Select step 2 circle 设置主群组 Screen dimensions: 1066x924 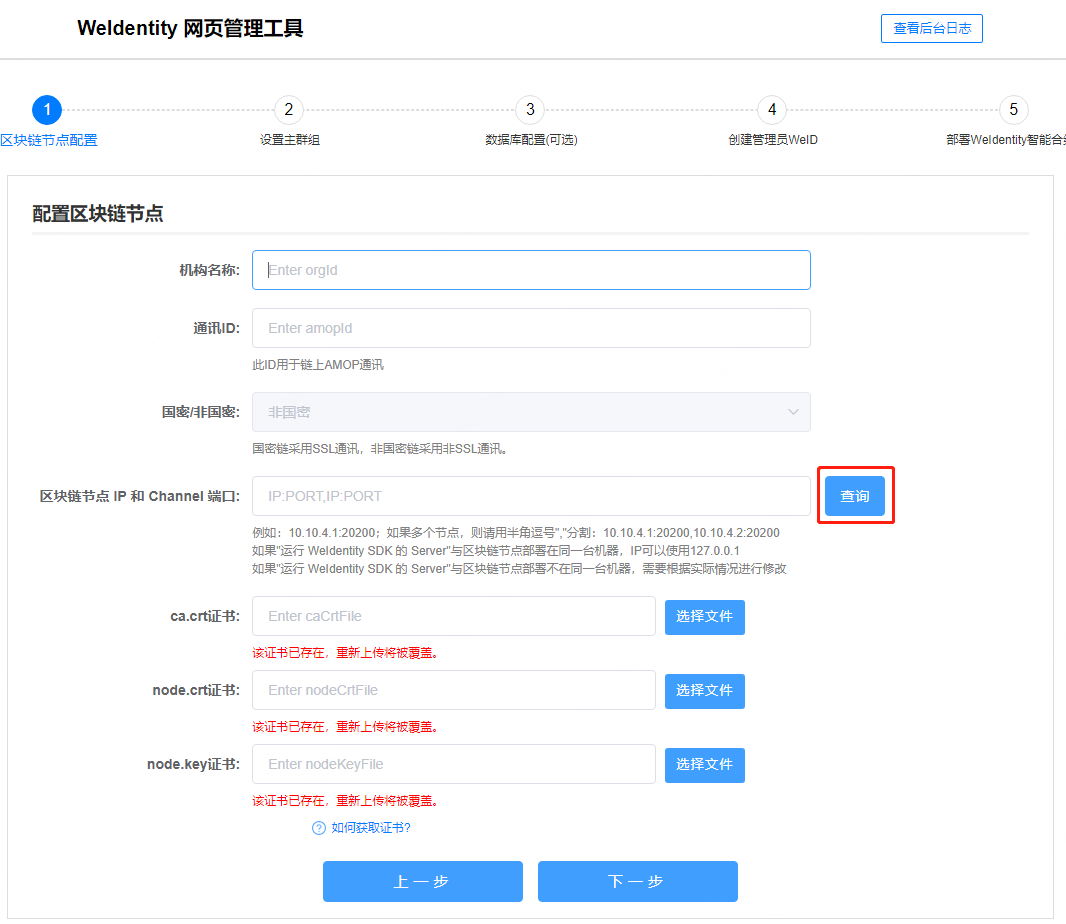click(289, 109)
